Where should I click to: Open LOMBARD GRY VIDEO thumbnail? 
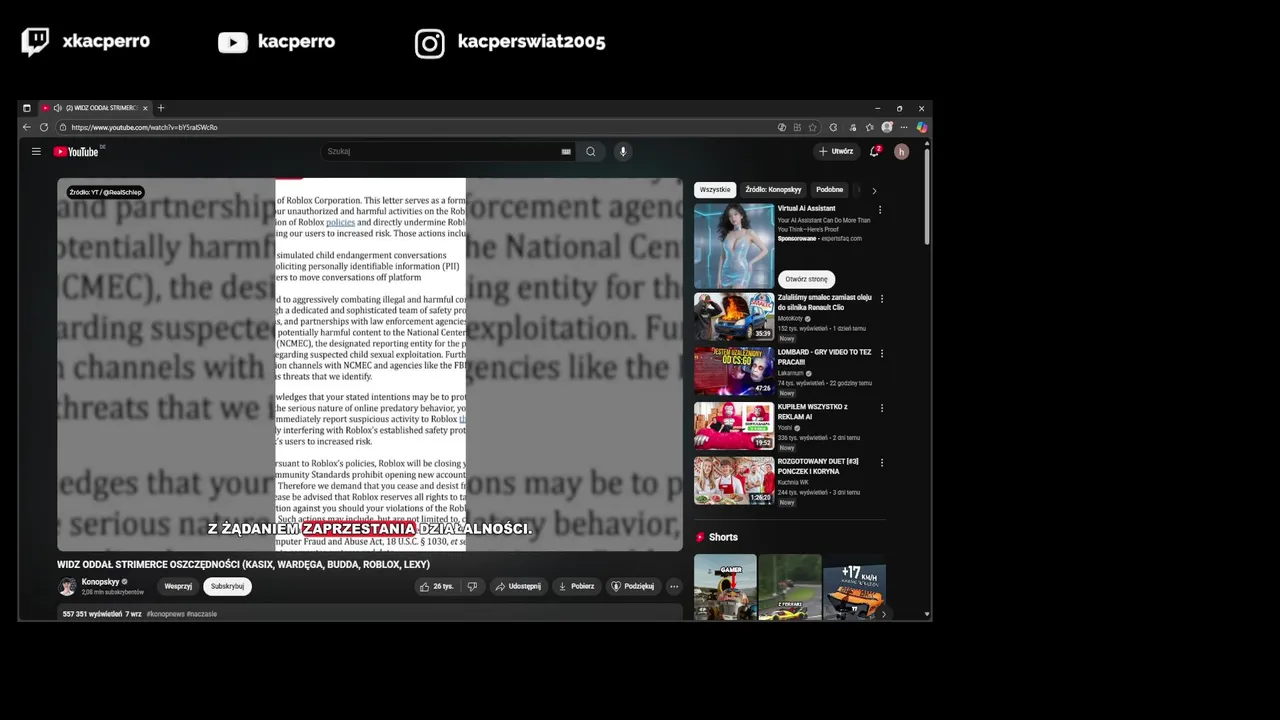point(734,371)
